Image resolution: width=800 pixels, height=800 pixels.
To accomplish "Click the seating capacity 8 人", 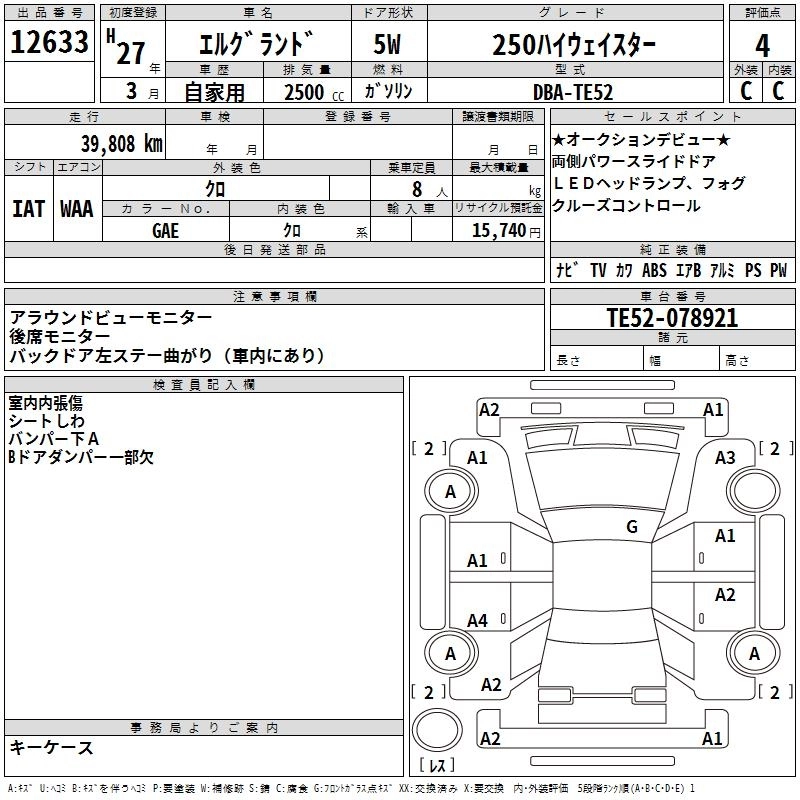I will [x=430, y=190].
